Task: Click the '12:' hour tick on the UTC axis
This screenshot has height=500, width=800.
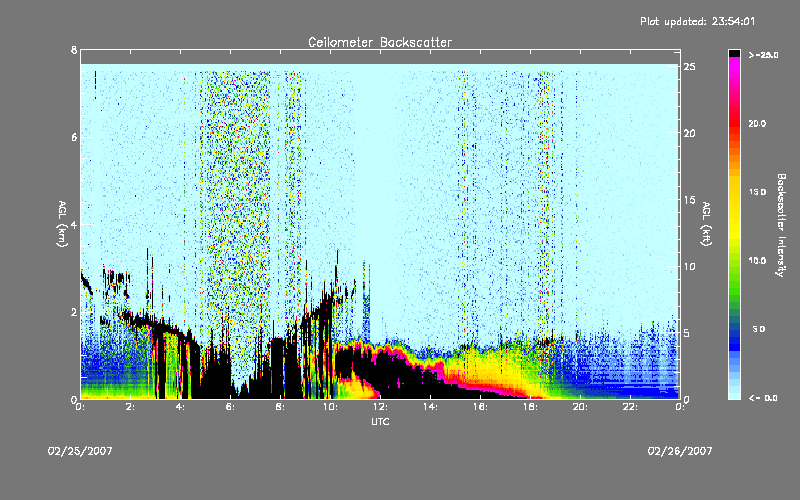Action: [380, 407]
